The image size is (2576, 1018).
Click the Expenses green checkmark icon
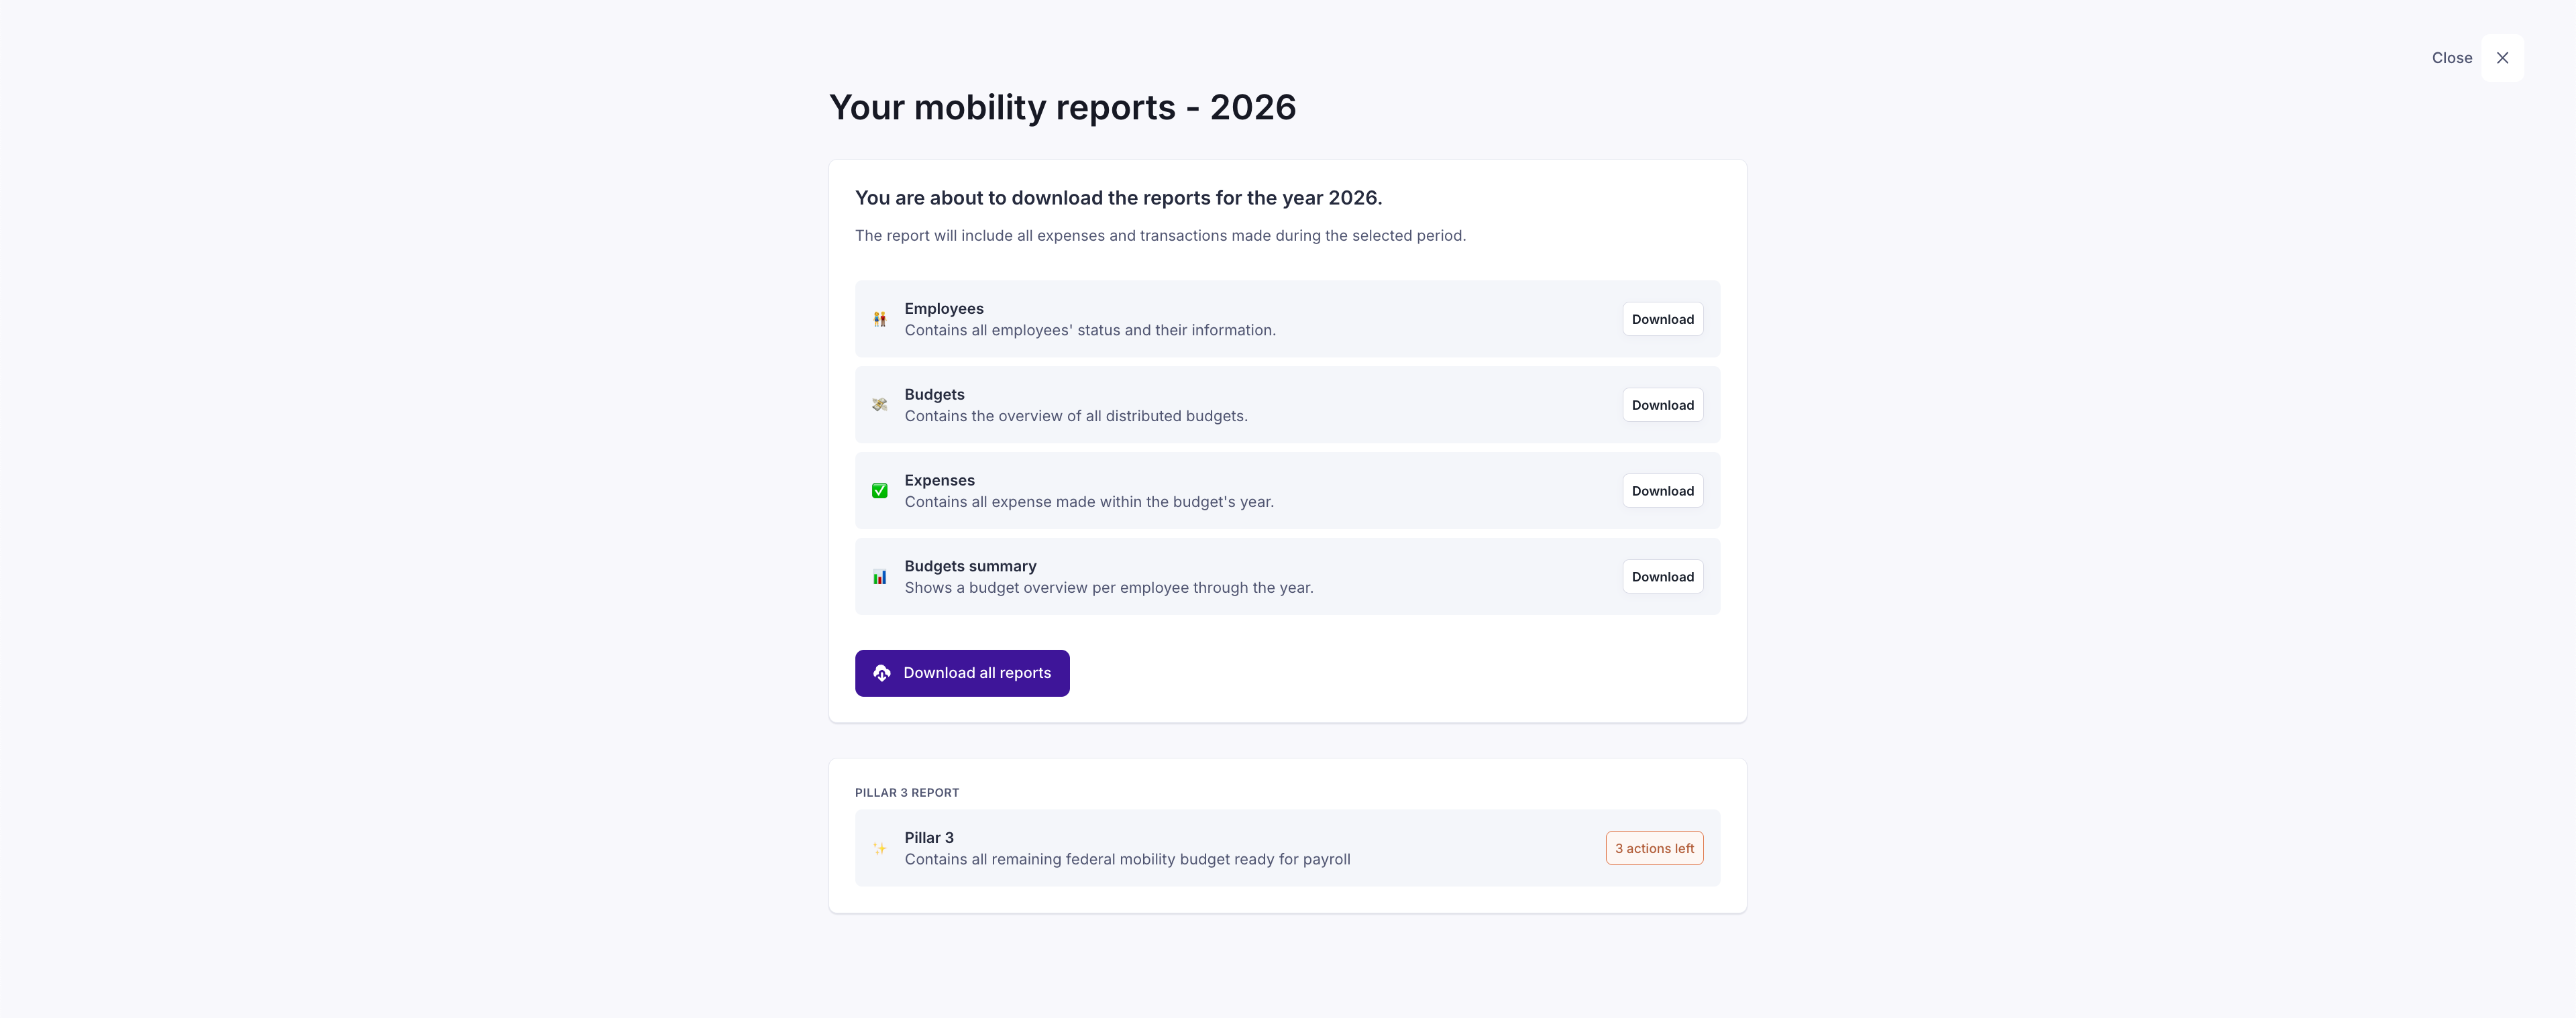point(879,491)
